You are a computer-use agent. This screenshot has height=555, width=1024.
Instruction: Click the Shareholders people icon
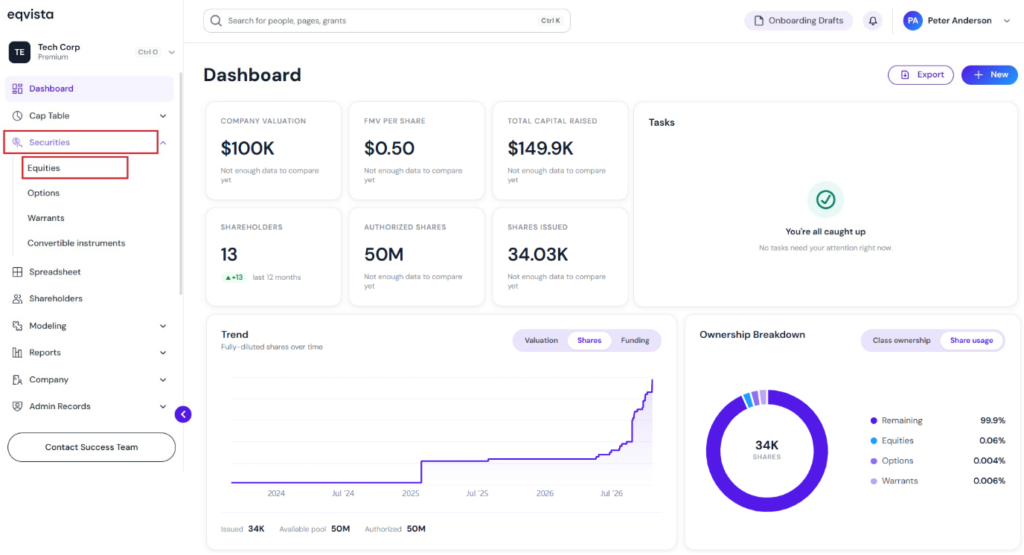pos(17,298)
